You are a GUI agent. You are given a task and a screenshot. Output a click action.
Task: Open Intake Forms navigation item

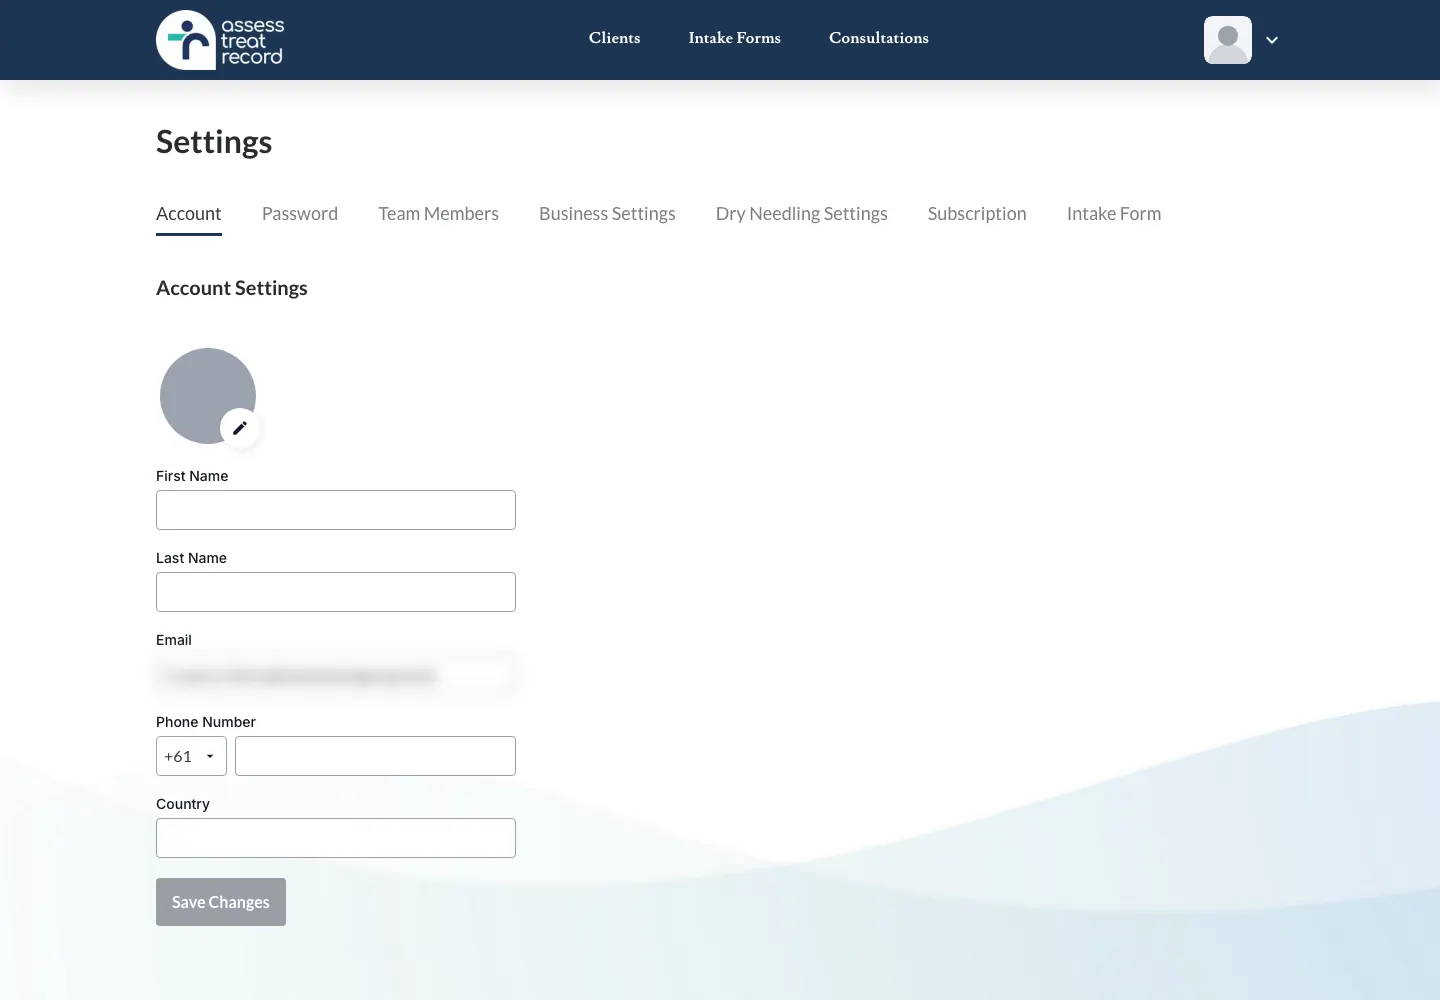(x=735, y=38)
